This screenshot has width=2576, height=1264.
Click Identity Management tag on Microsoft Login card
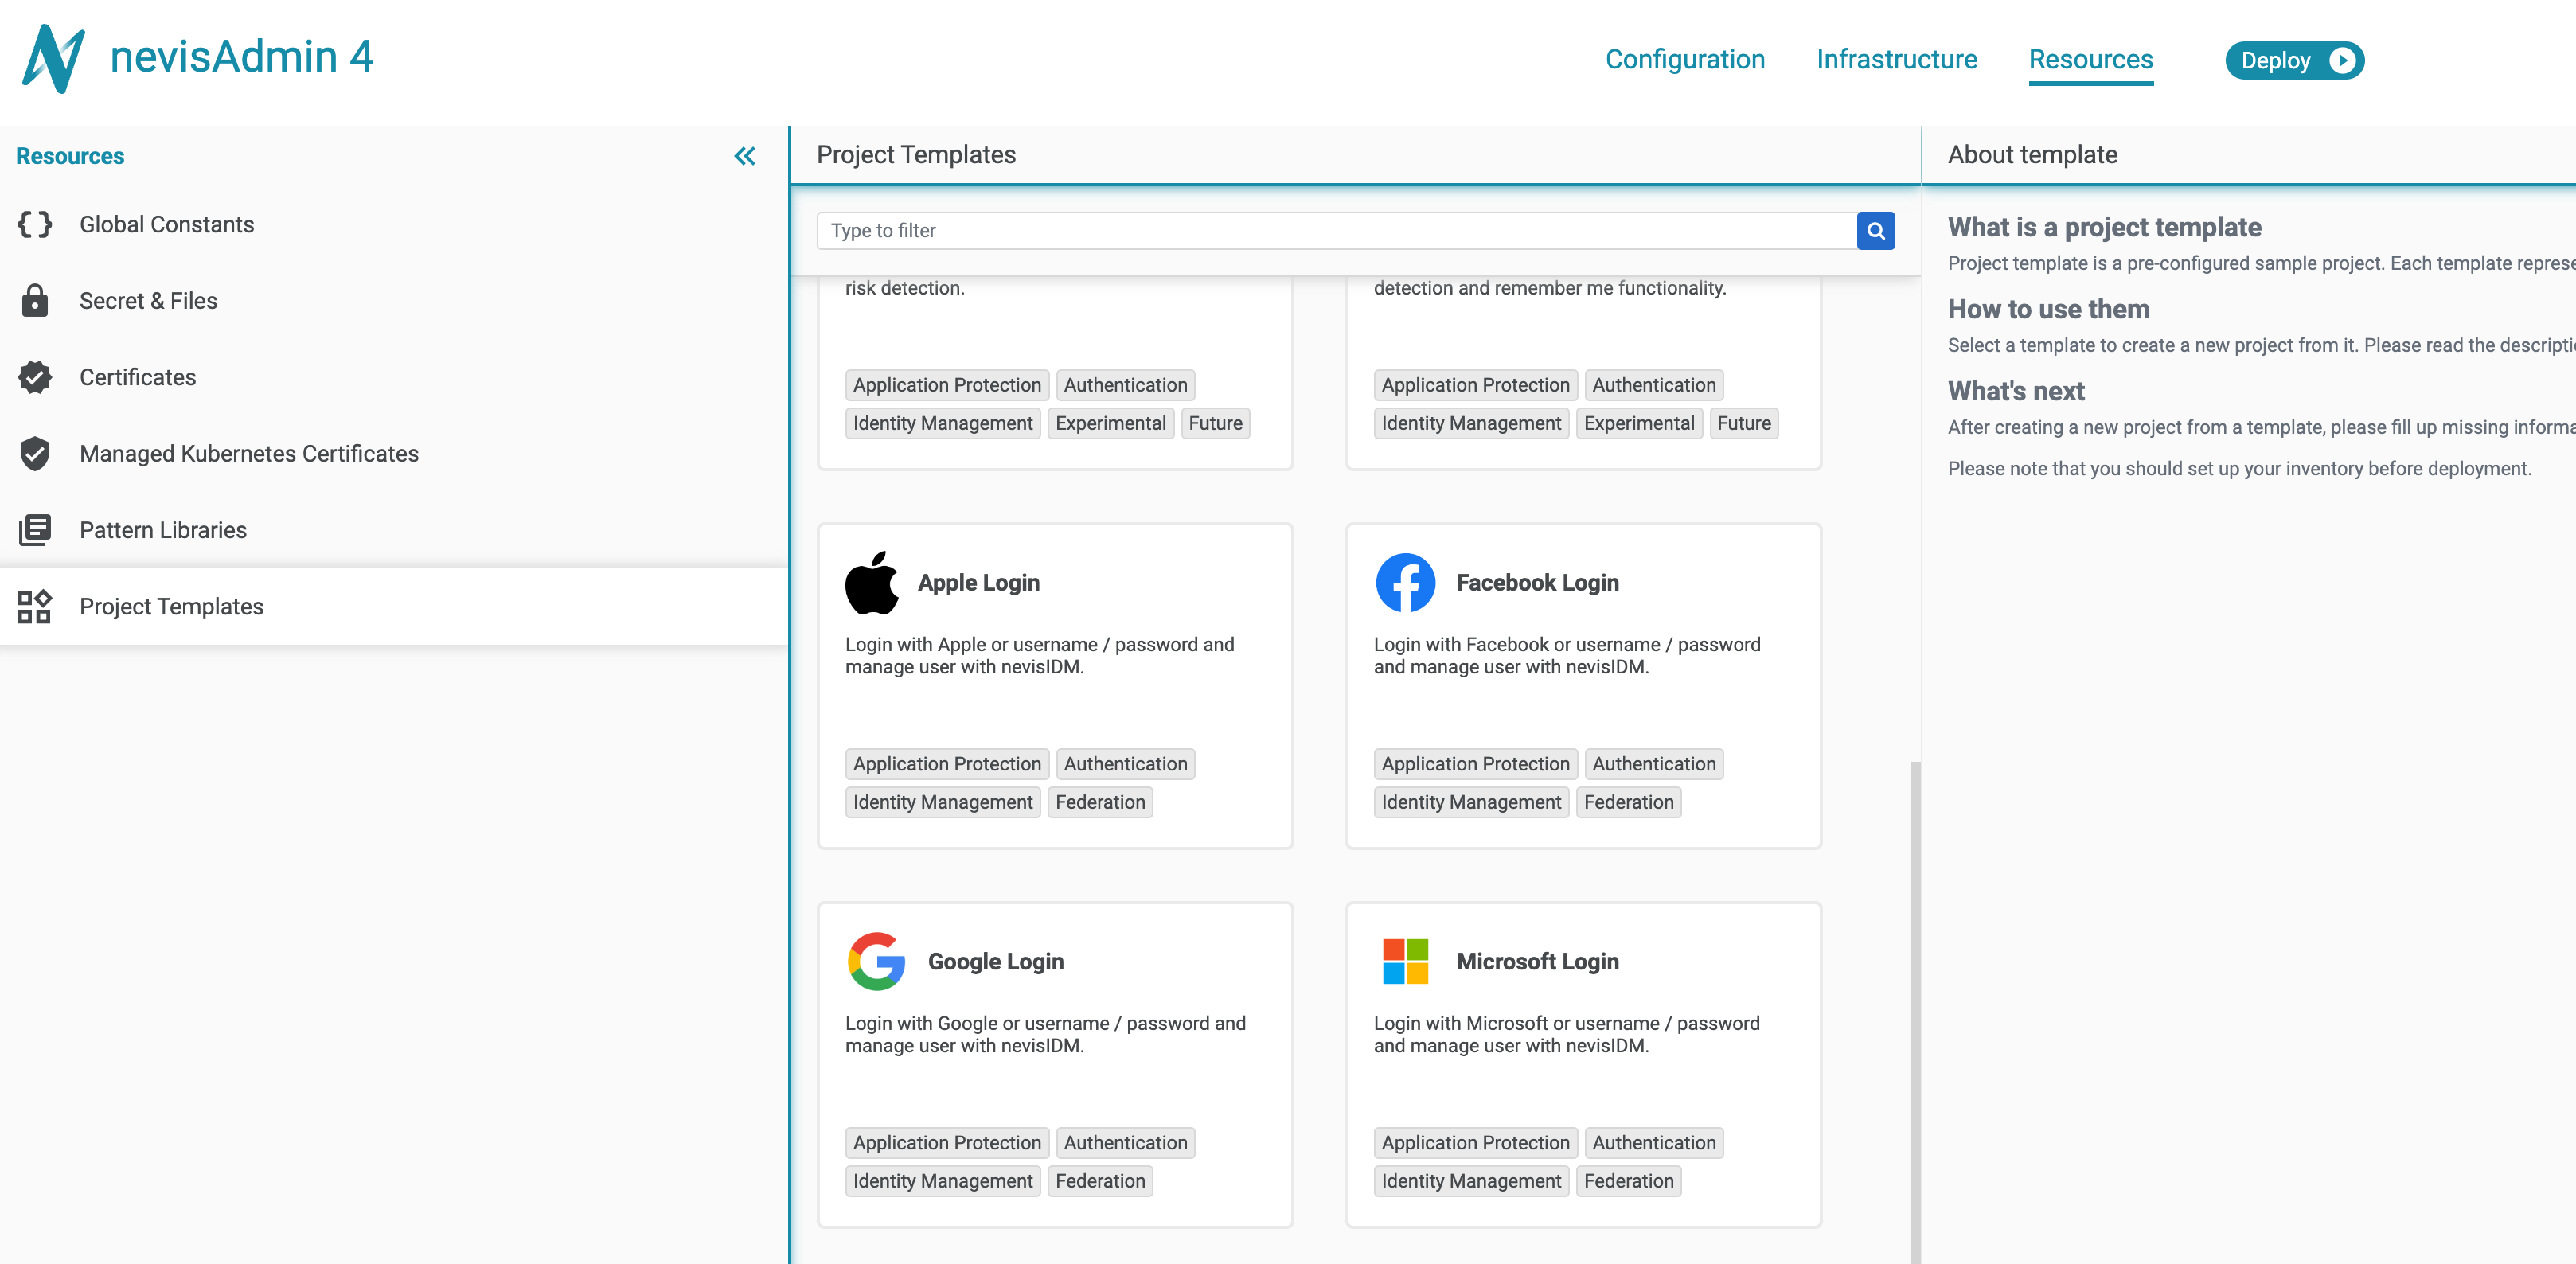coord(1471,1181)
